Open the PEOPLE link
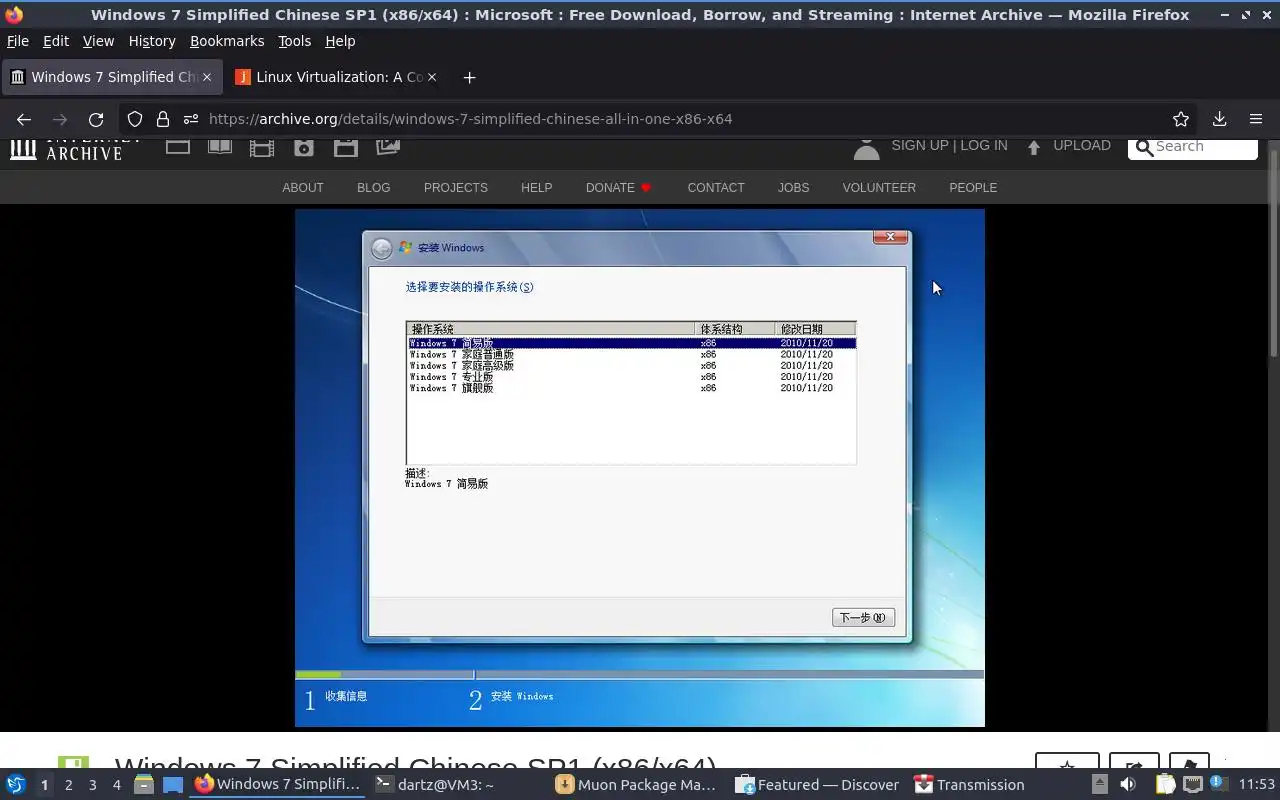The image size is (1280, 800). point(973,188)
